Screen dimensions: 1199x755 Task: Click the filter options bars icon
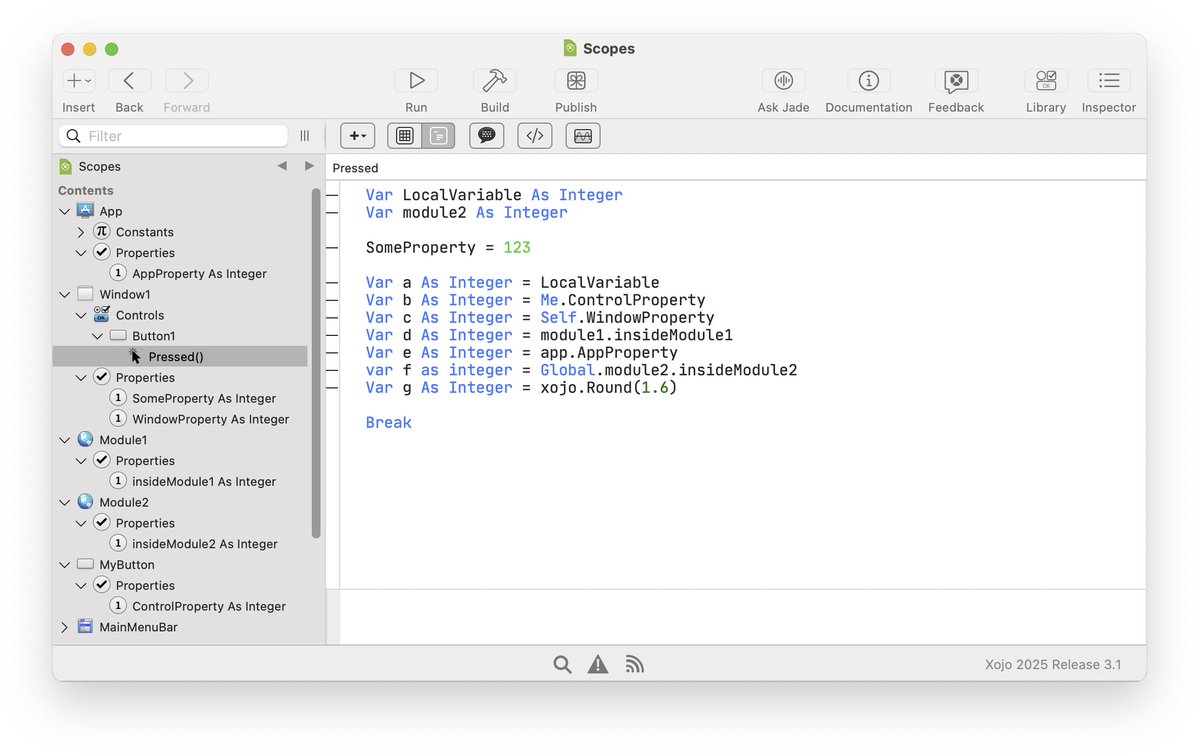coord(304,135)
